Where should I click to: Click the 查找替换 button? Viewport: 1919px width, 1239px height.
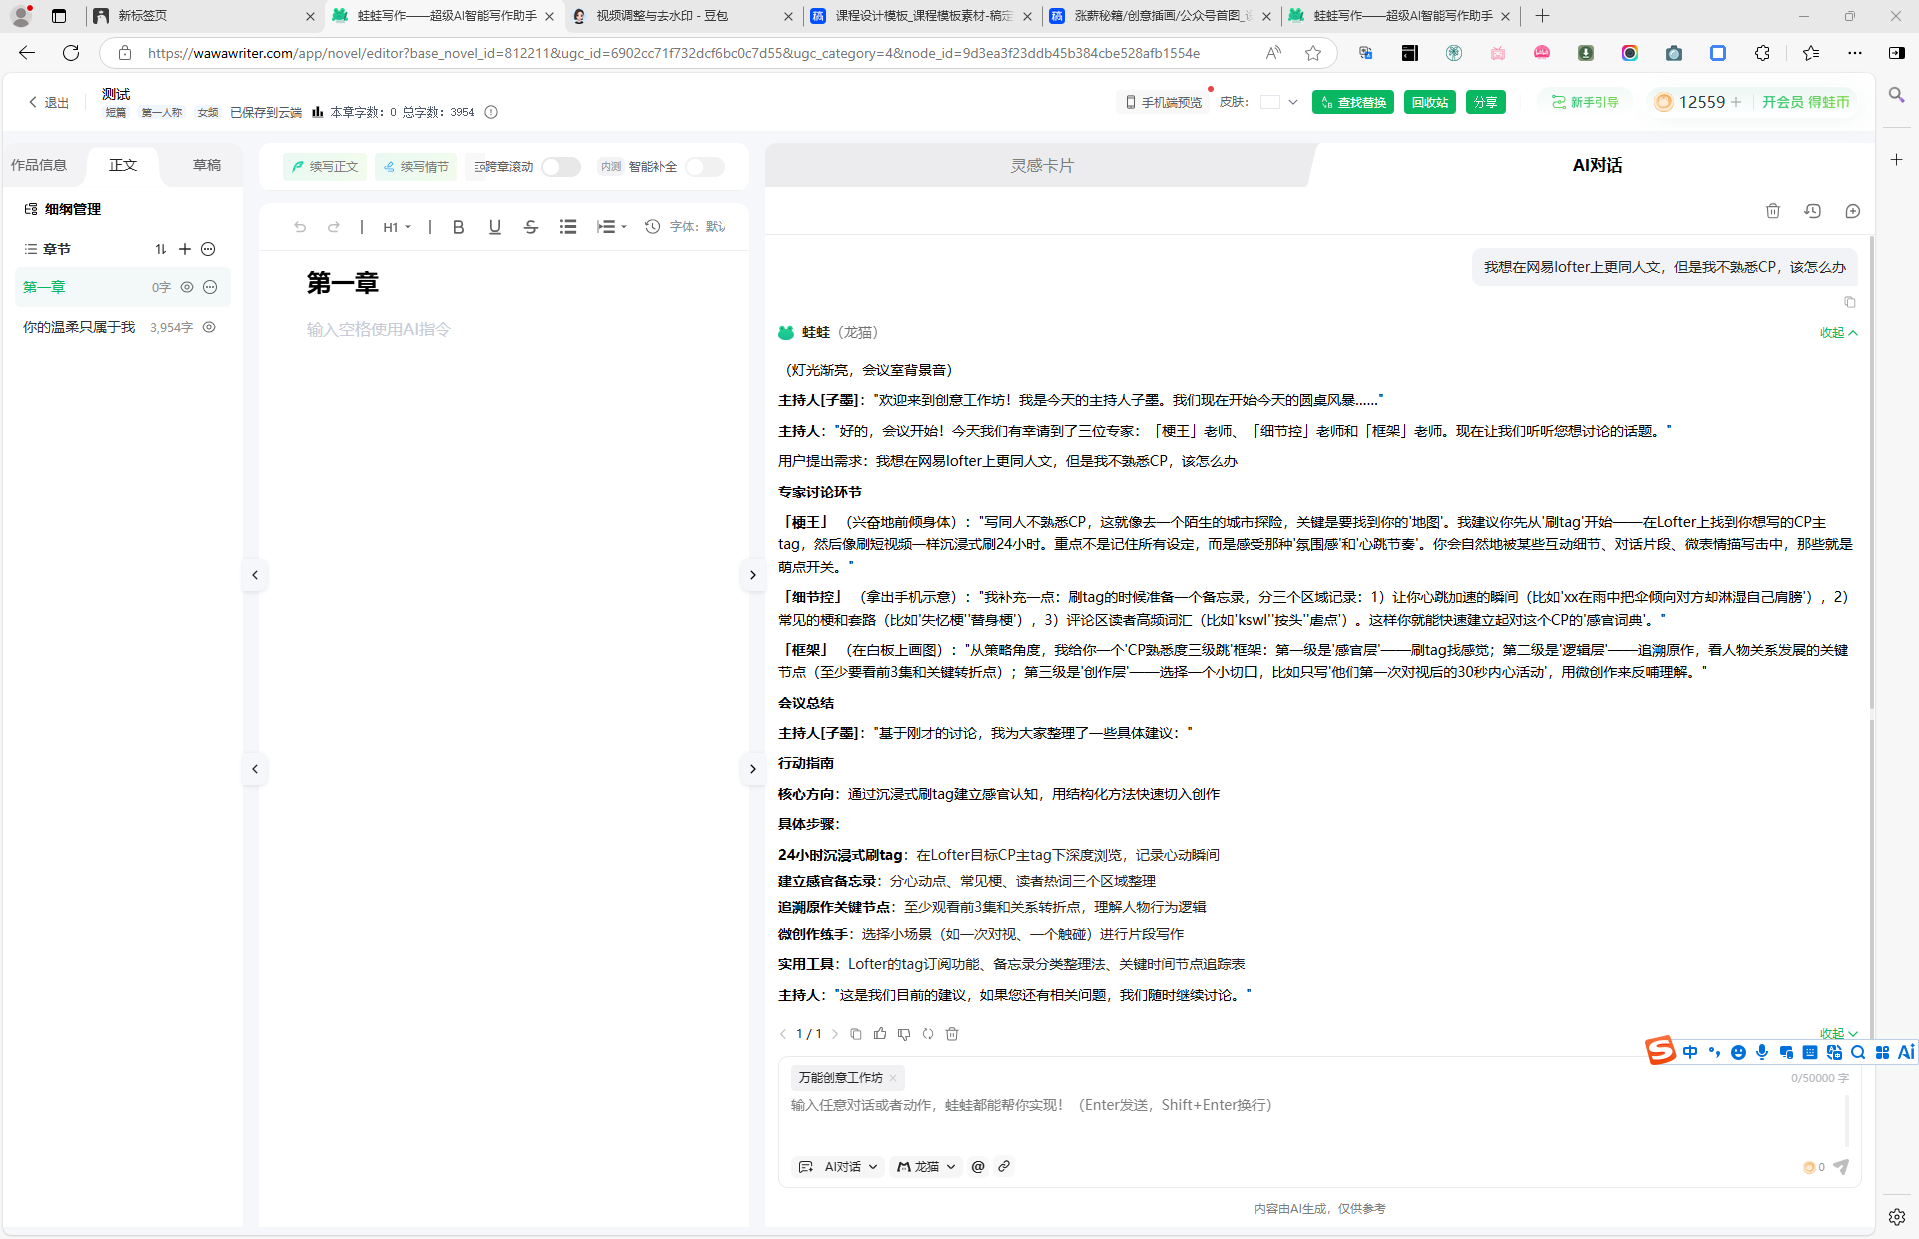[x=1353, y=102]
